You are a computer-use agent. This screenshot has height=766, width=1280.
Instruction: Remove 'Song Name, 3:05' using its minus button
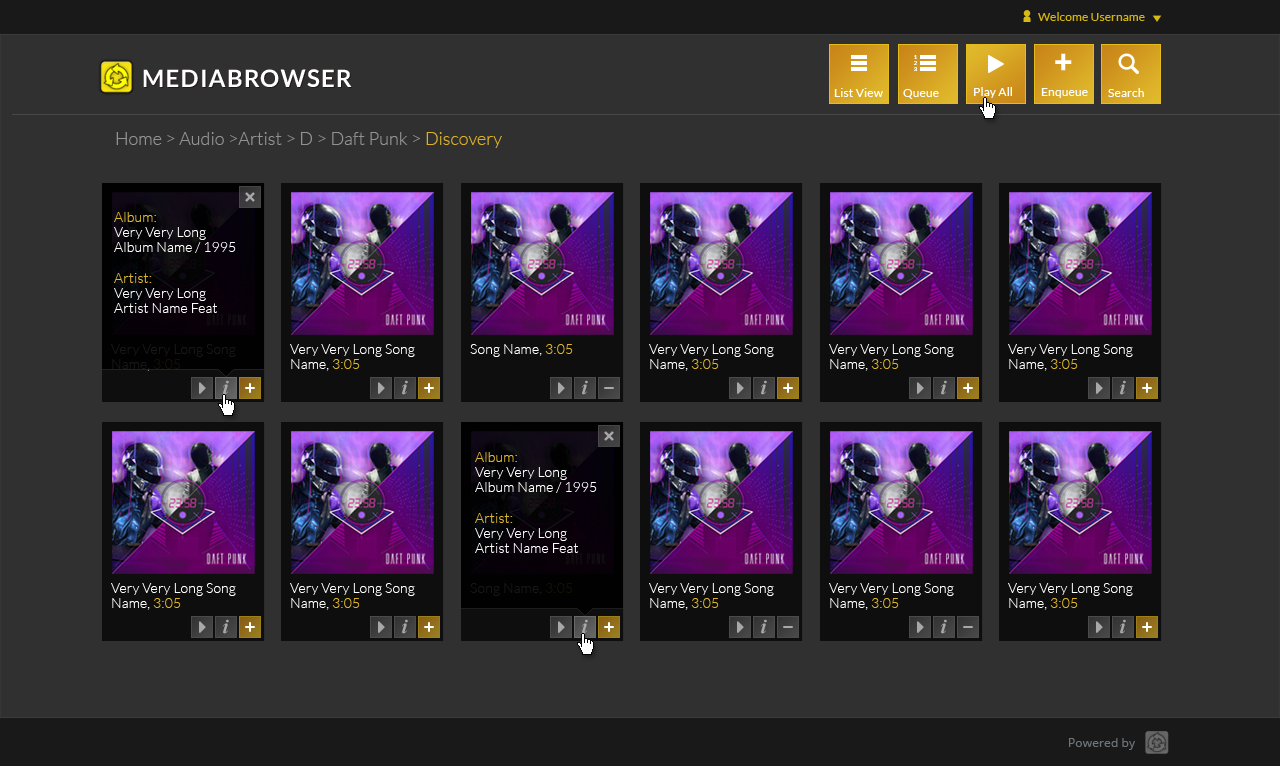point(608,388)
